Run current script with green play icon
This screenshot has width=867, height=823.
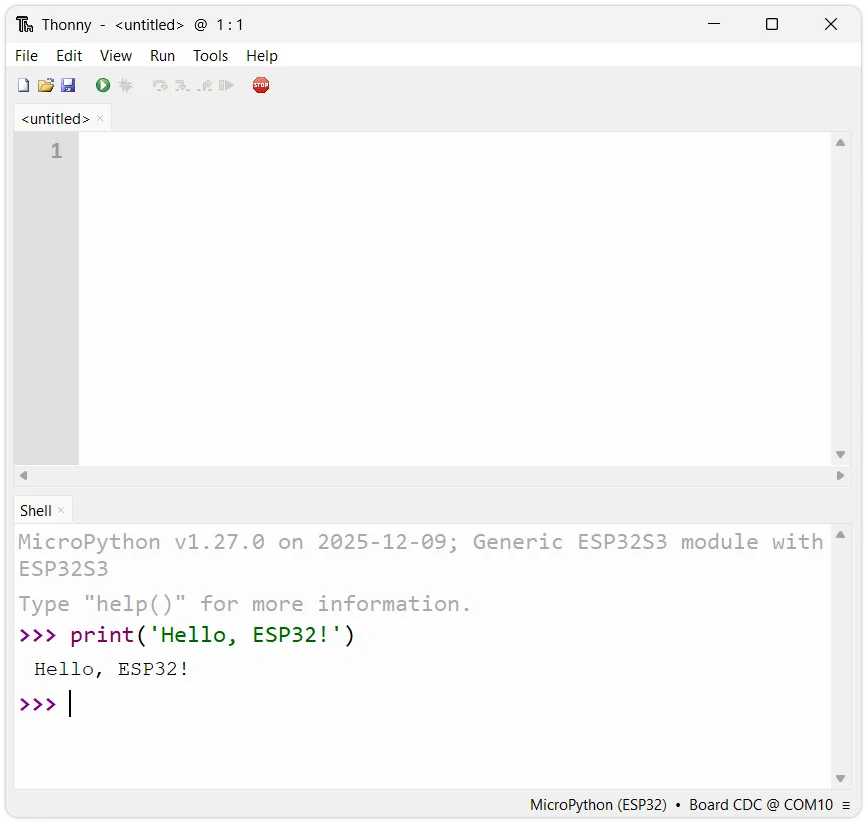[103, 86]
